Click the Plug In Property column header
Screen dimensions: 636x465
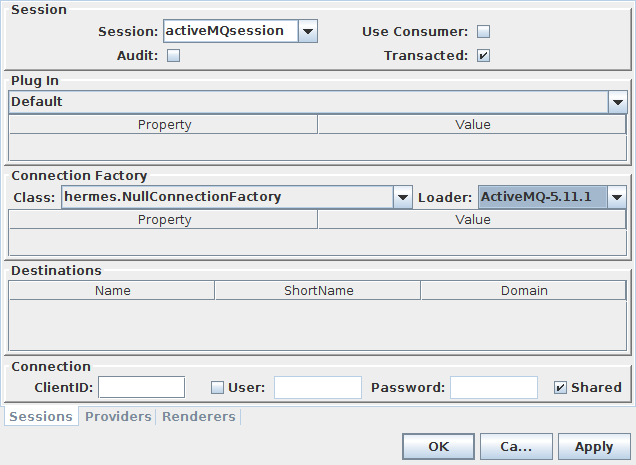click(x=164, y=125)
